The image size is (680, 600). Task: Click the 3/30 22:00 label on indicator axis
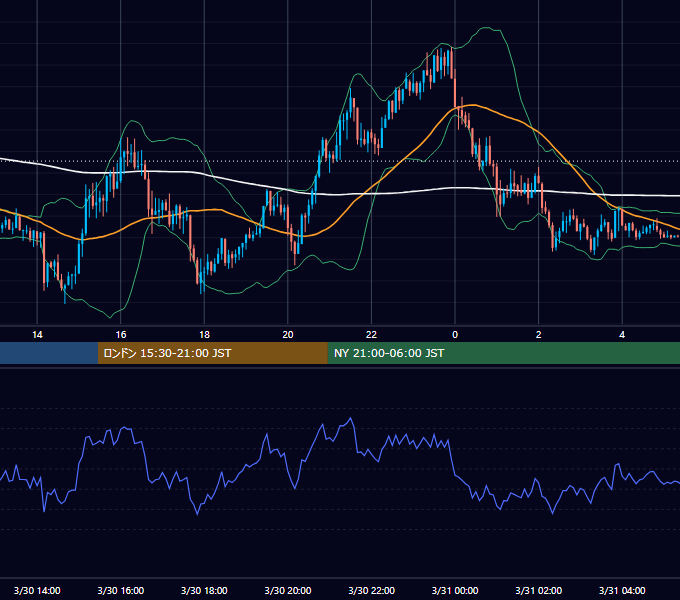(x=371, y=590)
